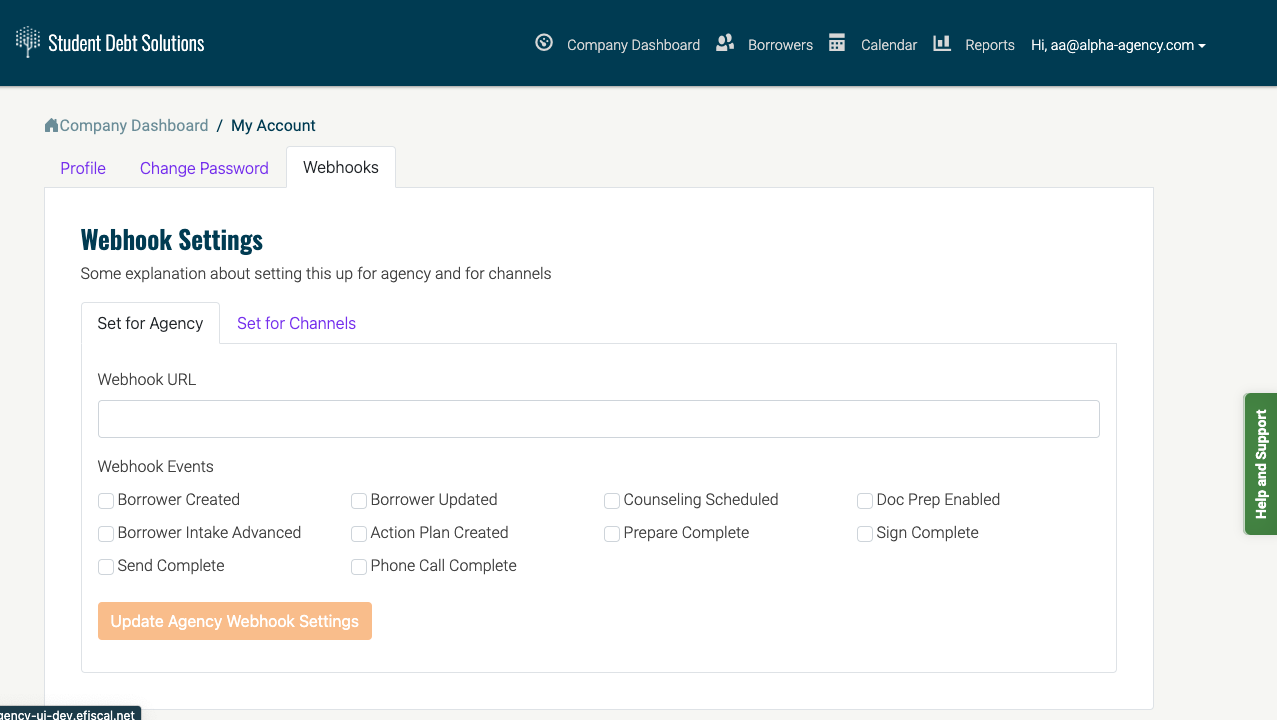Image resolution: width=1277 pixels, height=720 pixels.
Task: Open the Change Password tab
Action: [x=204, y=168]
